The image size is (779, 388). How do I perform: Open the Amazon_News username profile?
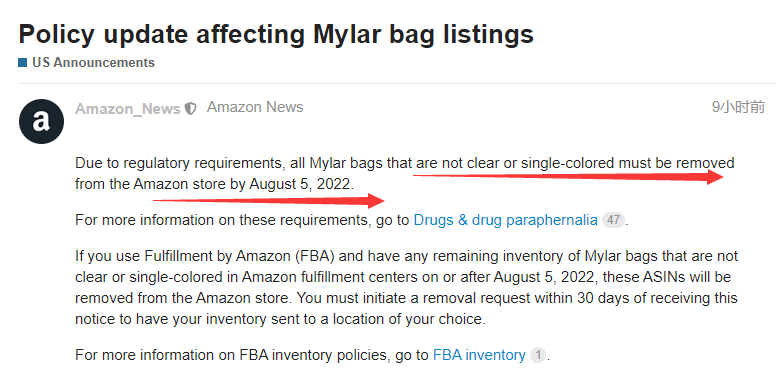[x=128, y=109]
